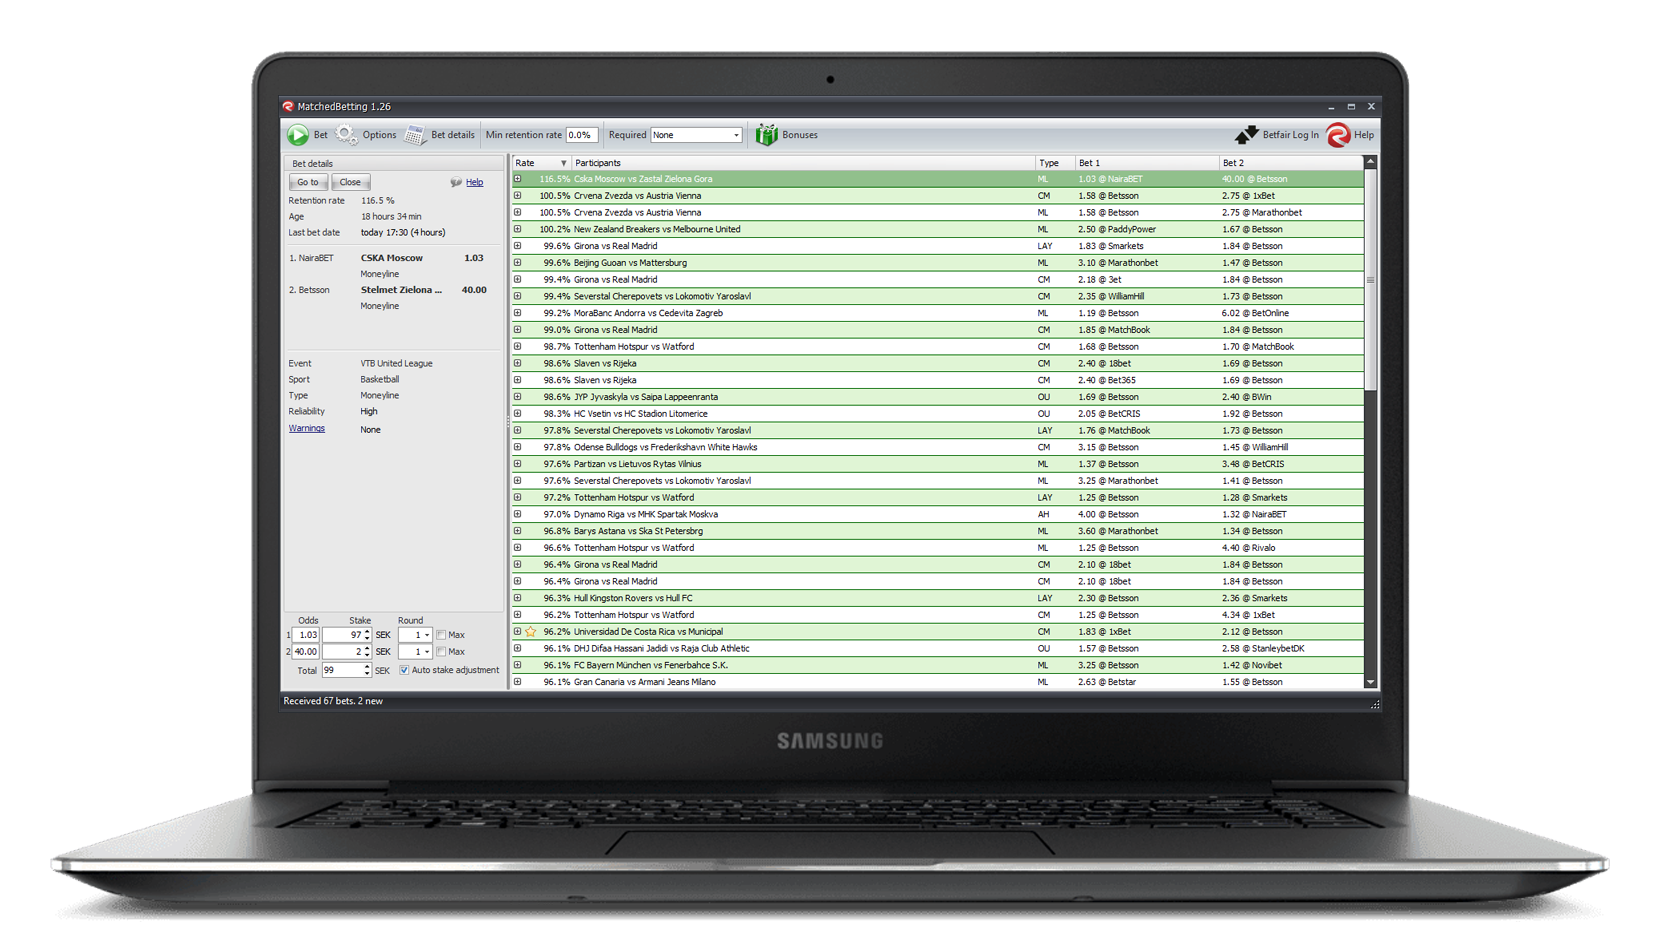Increase stake 97 with up arrow

coord(368,632)
